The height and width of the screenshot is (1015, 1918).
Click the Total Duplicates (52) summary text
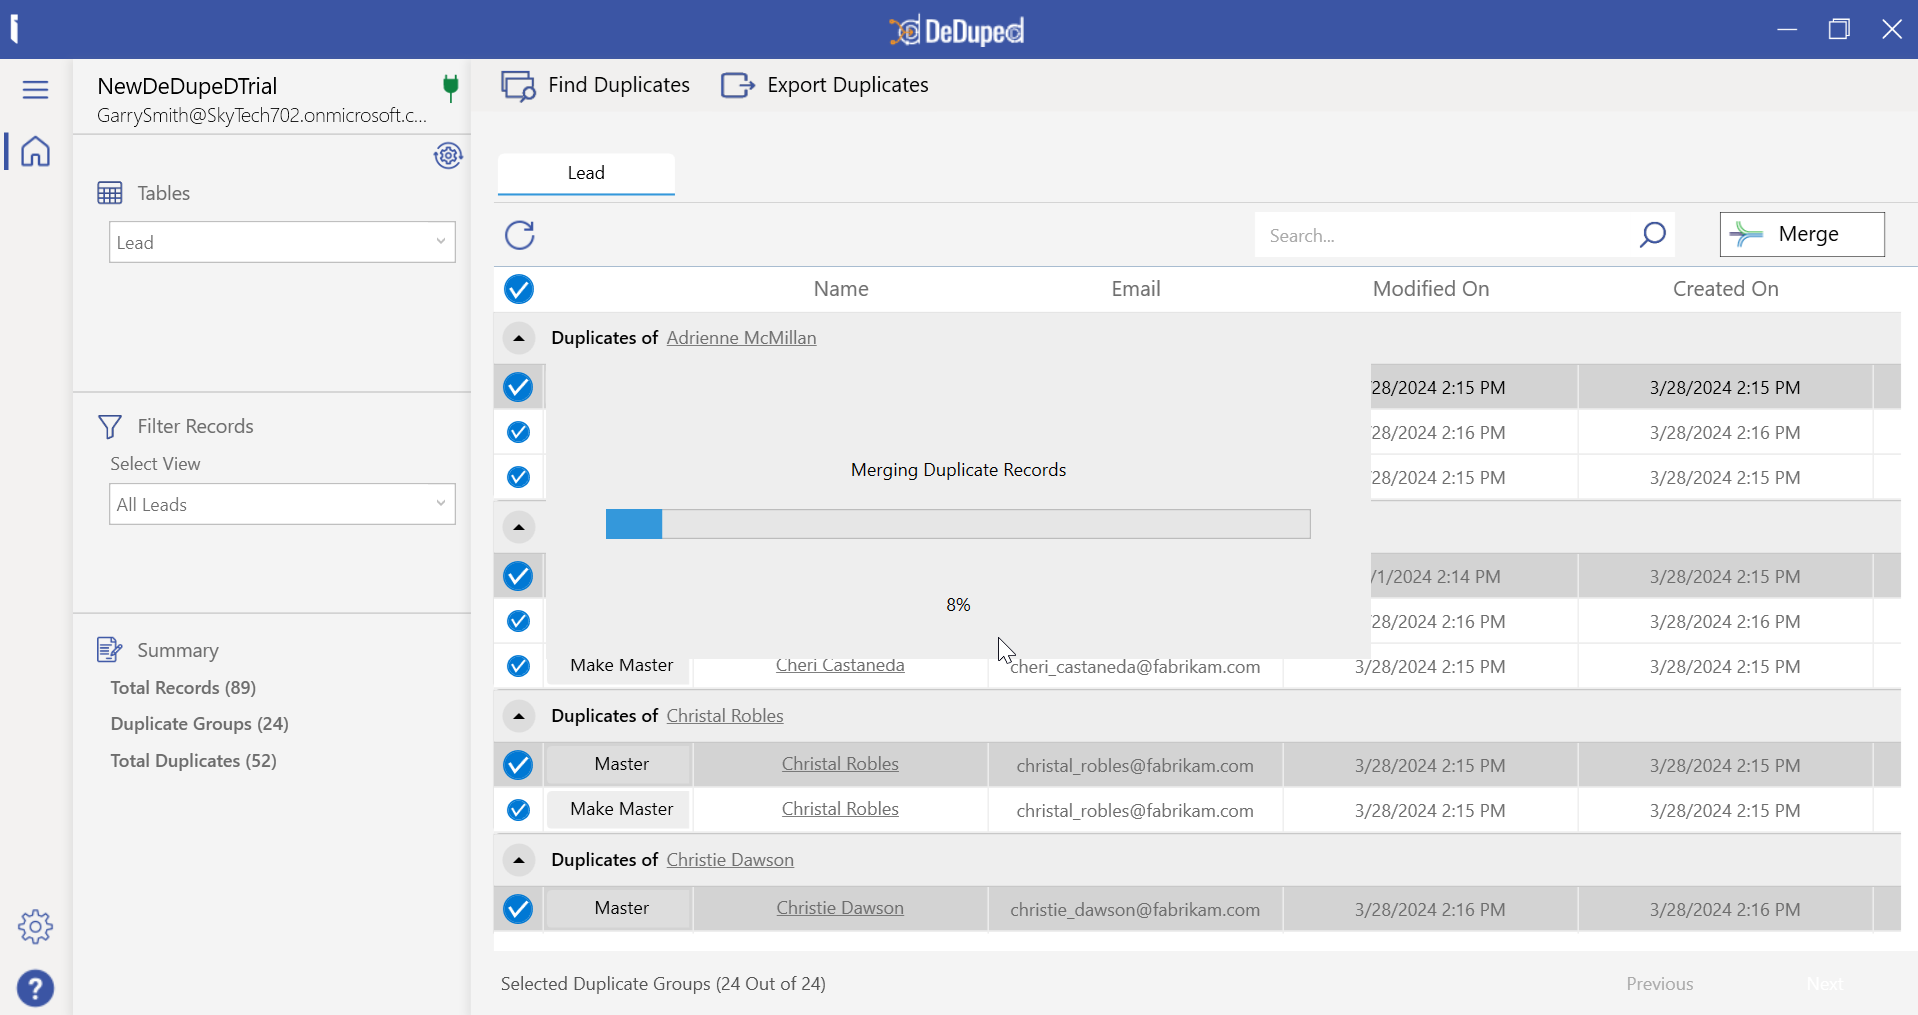tap(193, 761)
